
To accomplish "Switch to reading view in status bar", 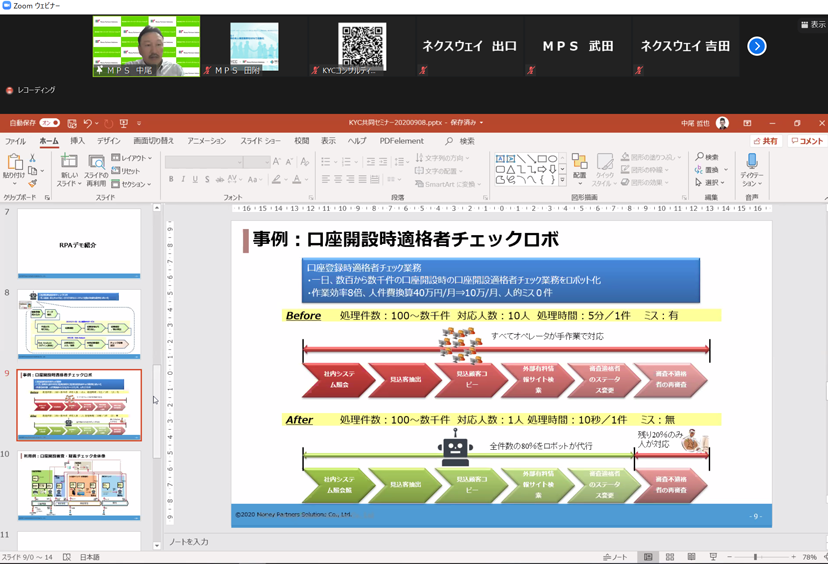I will point(691,557).
